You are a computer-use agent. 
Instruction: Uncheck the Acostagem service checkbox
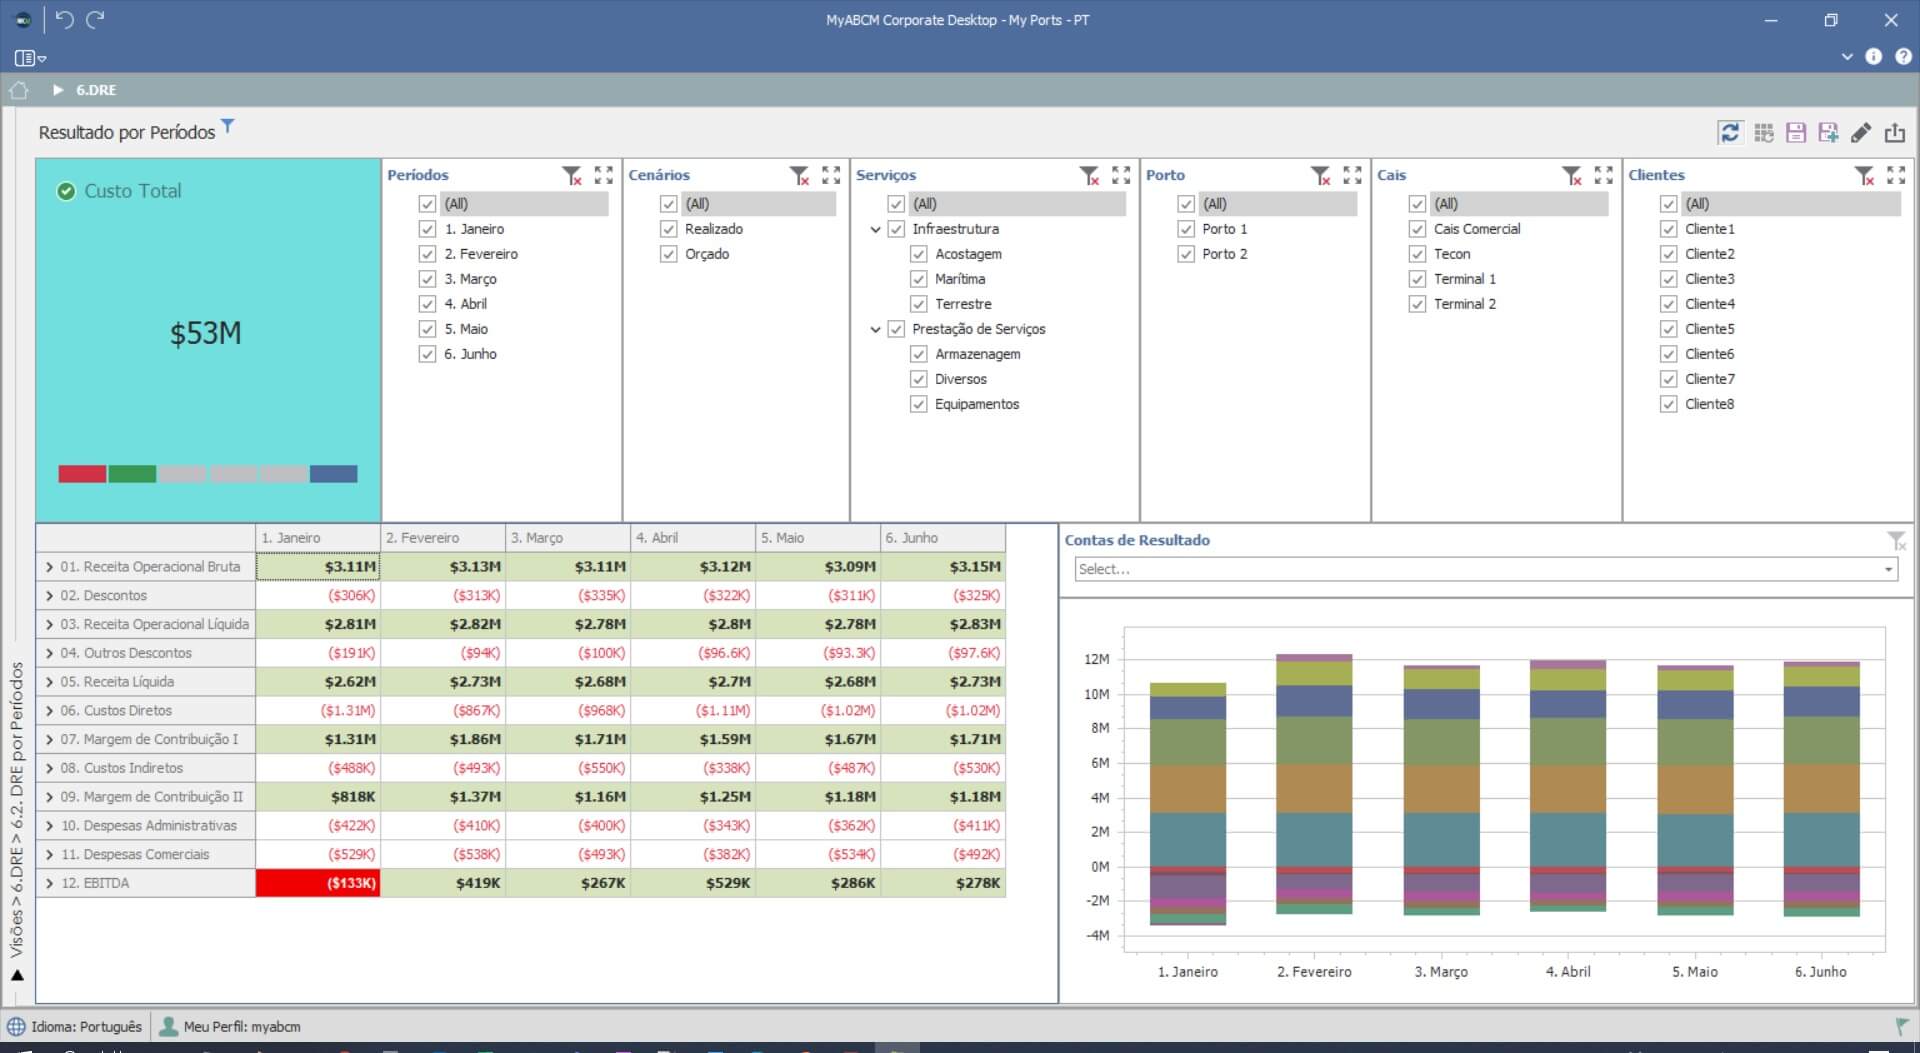click(919, 254)
